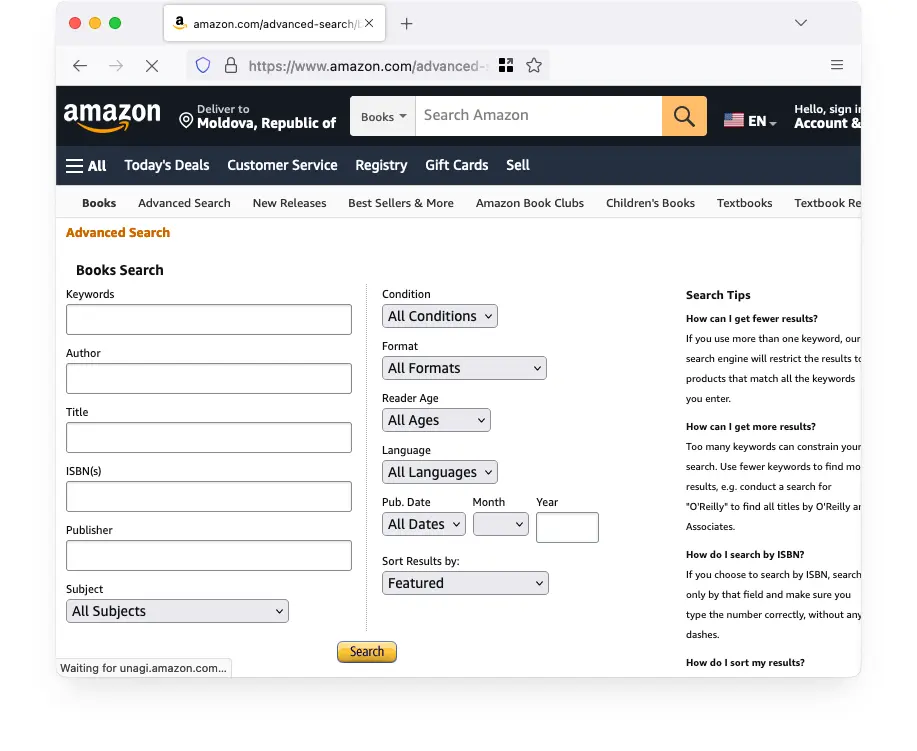Image resolution: width=917 pixels, height=751 pixels.
Task: Click the Amazon logo
Action: [x=112, y=116]
